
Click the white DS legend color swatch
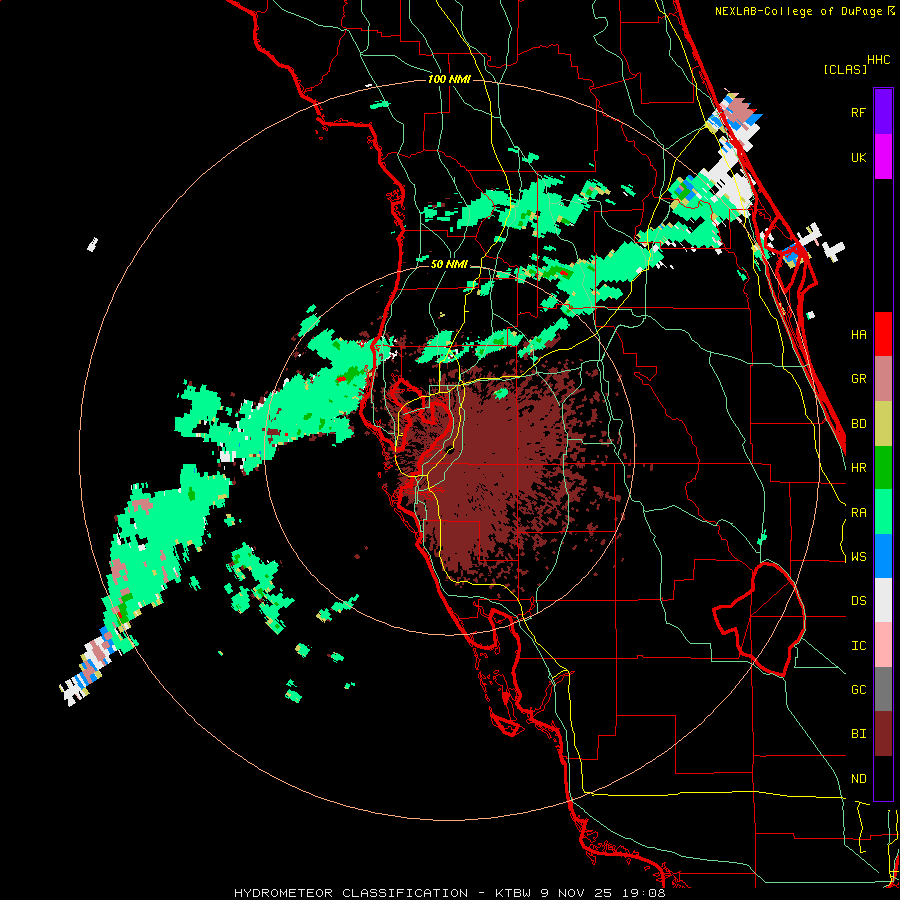tap(883, 600)
